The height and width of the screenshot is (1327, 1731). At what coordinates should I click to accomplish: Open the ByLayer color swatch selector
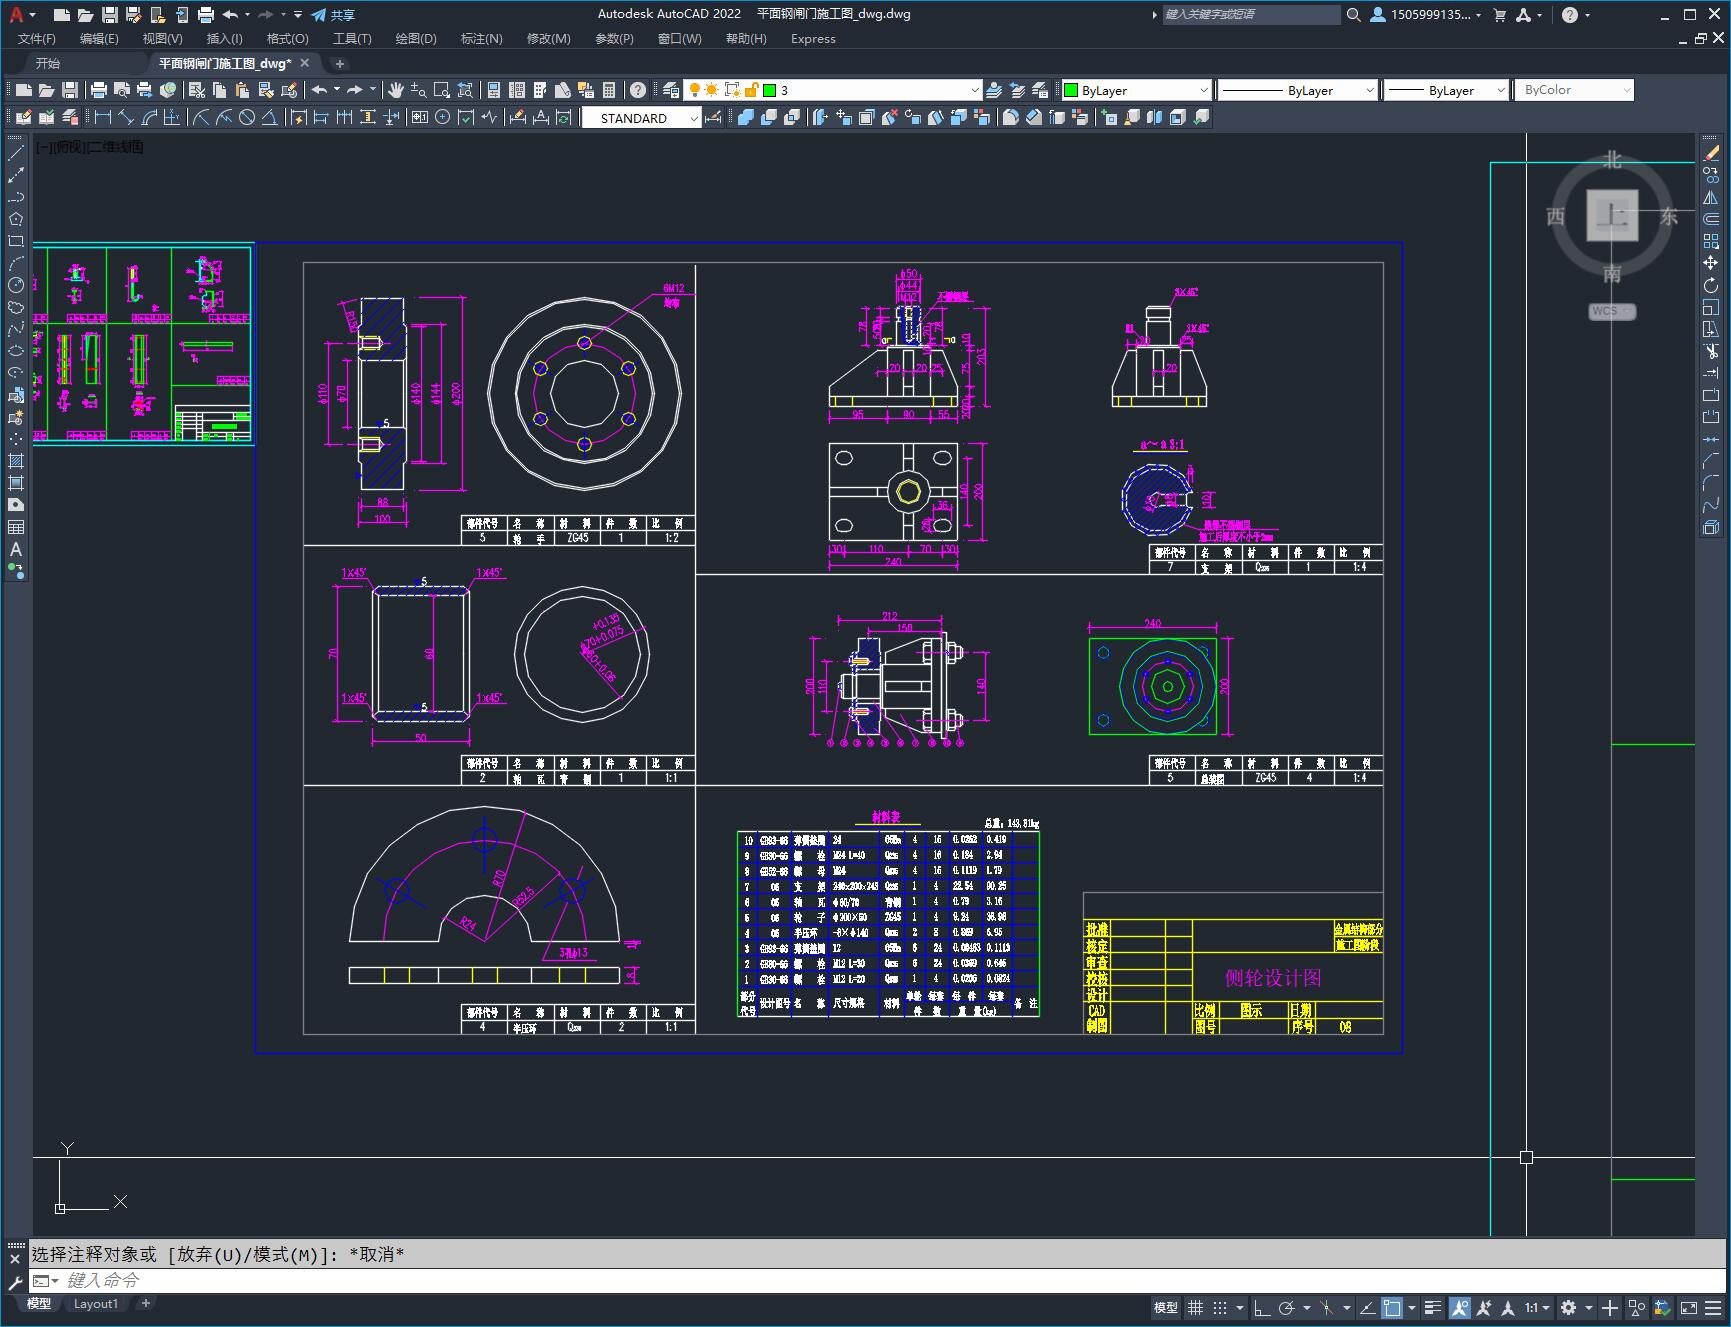click(1135, 90)
